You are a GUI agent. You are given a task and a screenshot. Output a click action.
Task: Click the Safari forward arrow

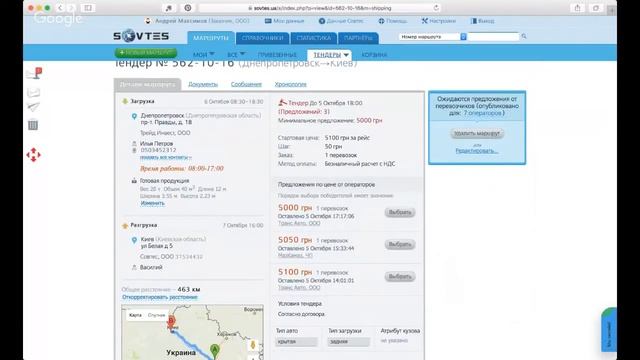[x=71, y=8]
